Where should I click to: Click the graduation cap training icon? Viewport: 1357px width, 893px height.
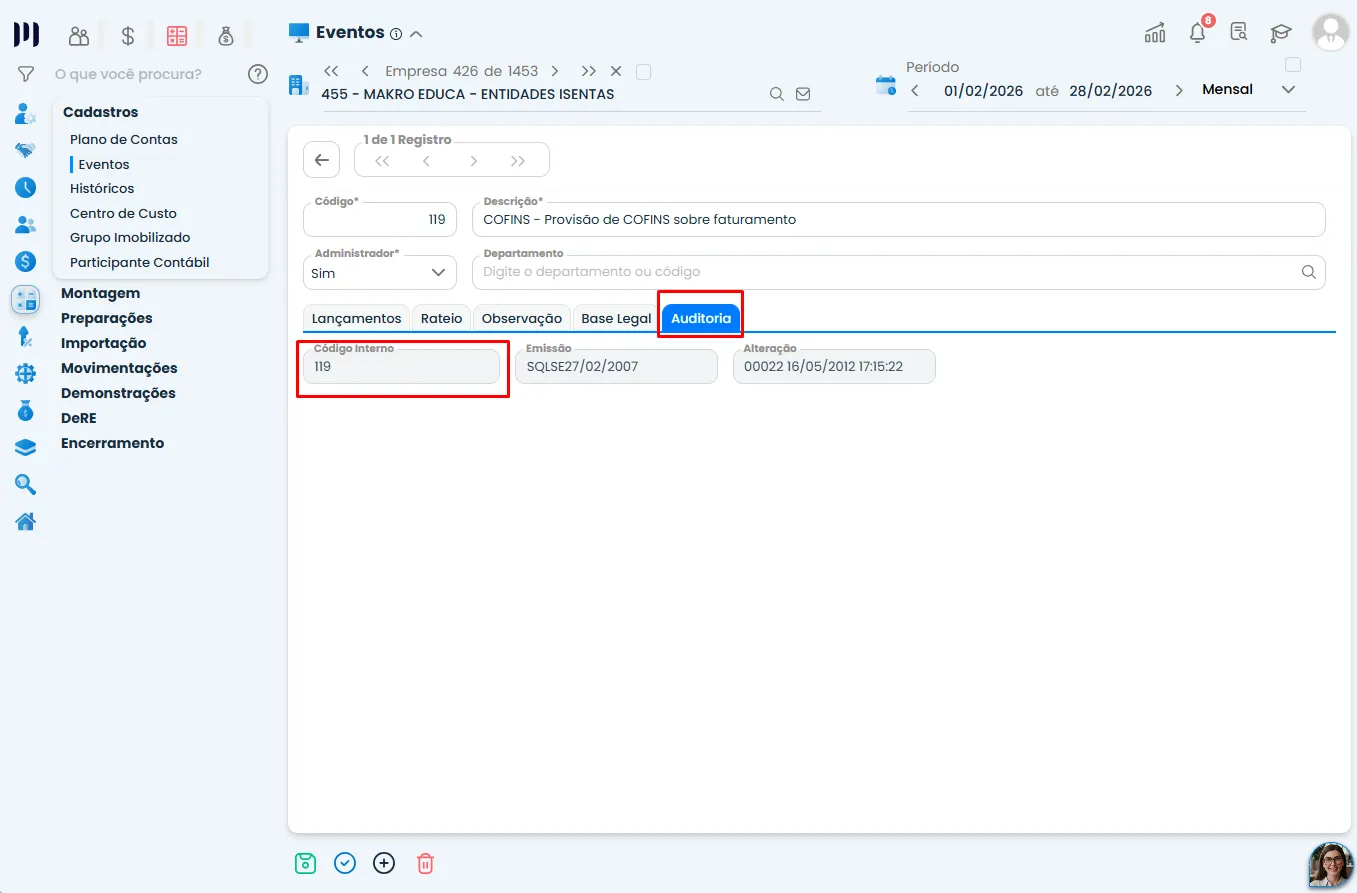(x=1280, y=33)
